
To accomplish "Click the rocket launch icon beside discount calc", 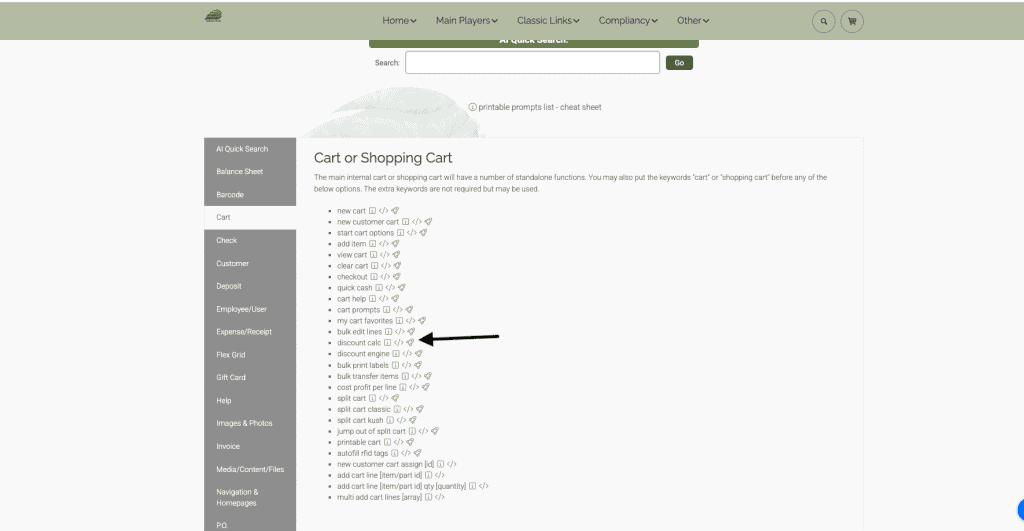I will tap(411, 343).
